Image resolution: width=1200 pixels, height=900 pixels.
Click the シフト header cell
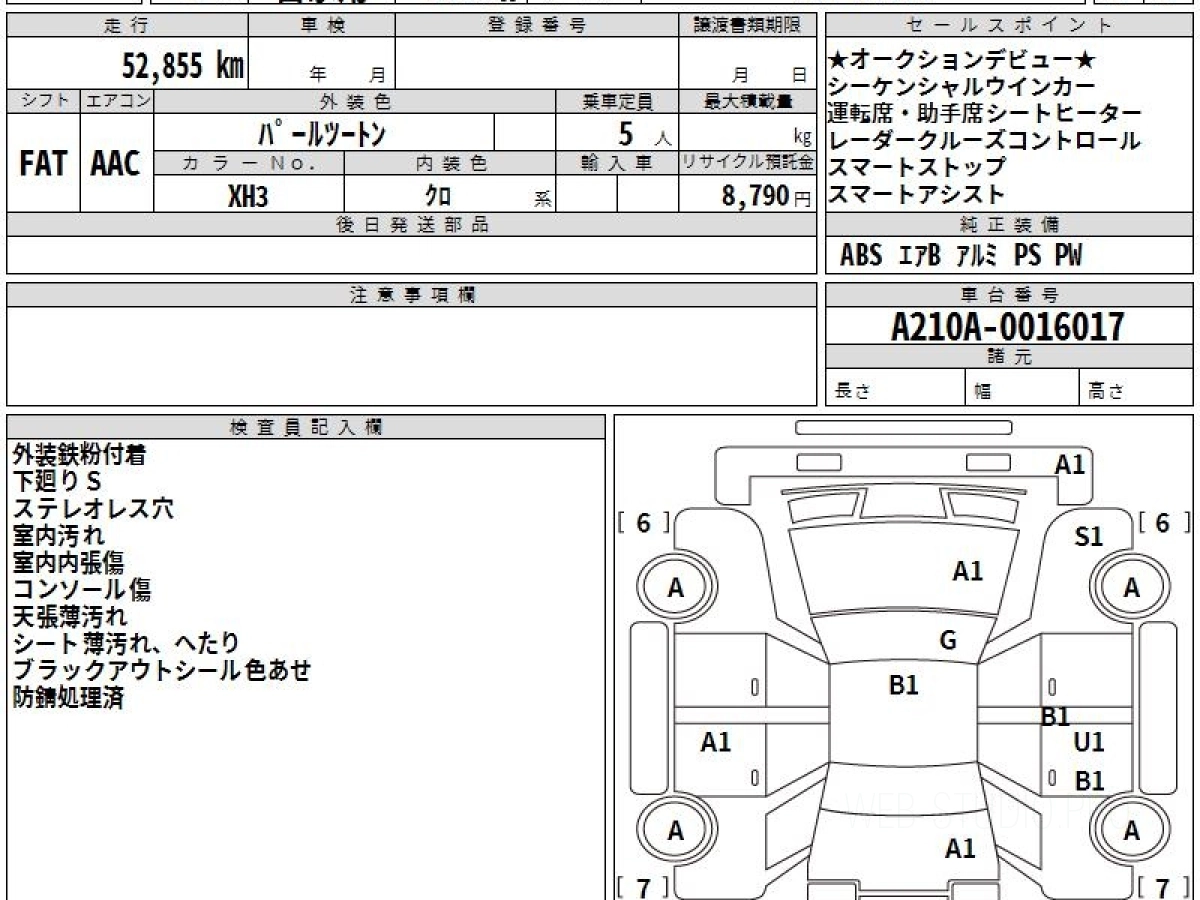click(x=44, y=101)
